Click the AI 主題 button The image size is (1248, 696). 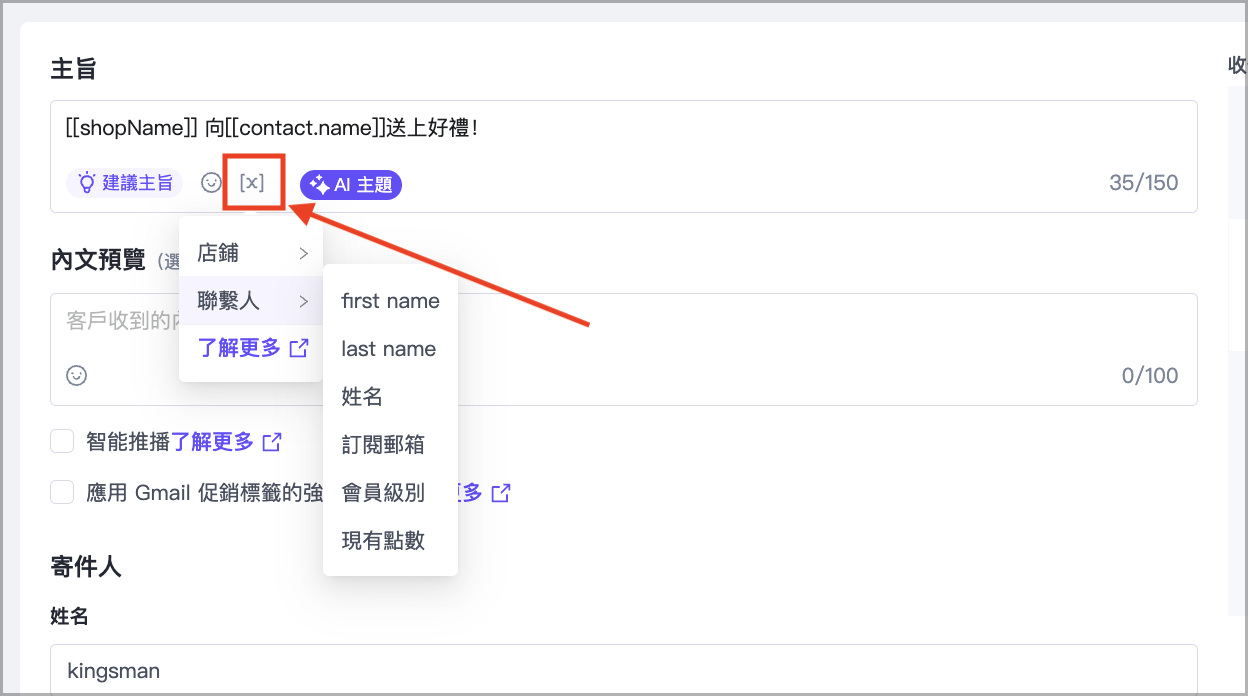[351, 184]
